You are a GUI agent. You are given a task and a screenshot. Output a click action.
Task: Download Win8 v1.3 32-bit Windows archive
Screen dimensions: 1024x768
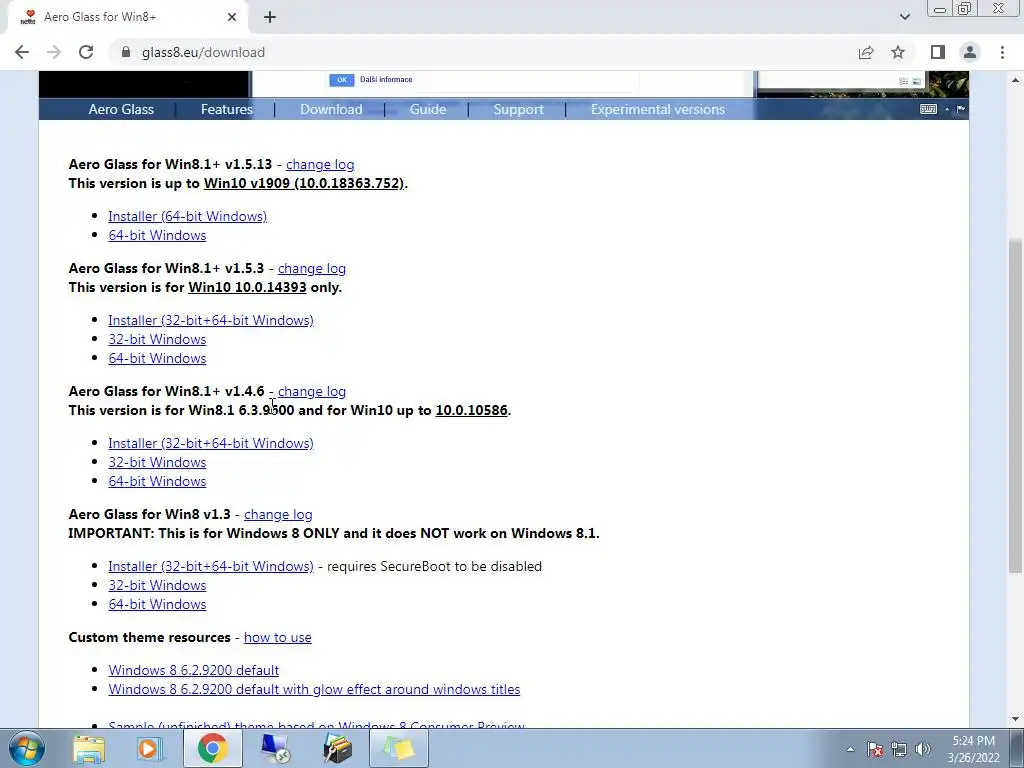157,585
